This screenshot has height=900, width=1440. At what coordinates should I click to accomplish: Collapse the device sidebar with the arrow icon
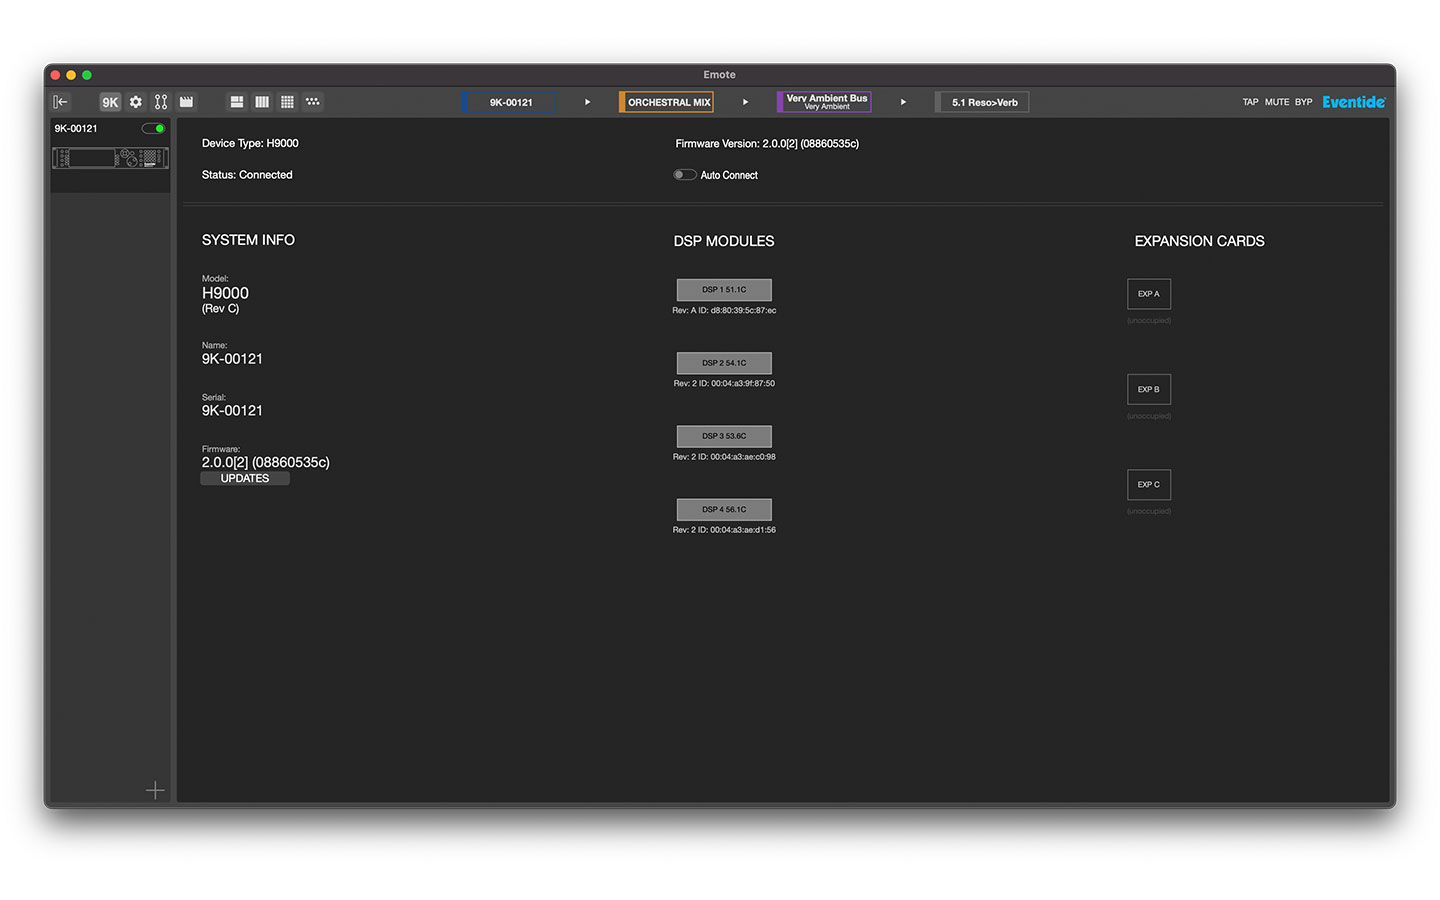[x=61, y=102]
